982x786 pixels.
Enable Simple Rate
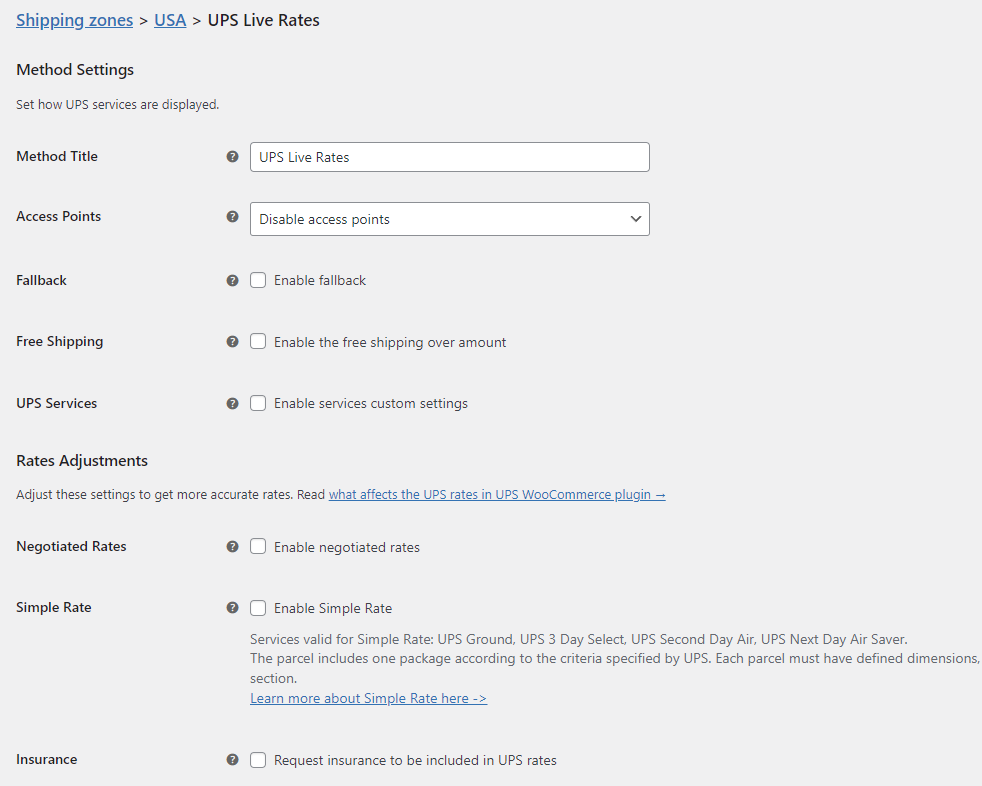[258, 607]
